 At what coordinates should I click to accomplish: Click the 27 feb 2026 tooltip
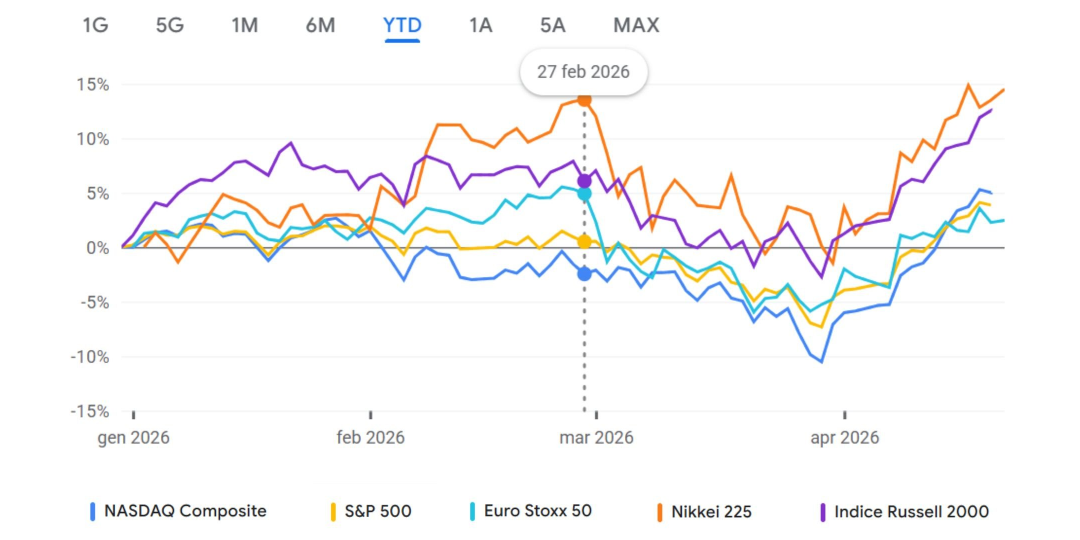pyautogui.click(x=584, y=73)
